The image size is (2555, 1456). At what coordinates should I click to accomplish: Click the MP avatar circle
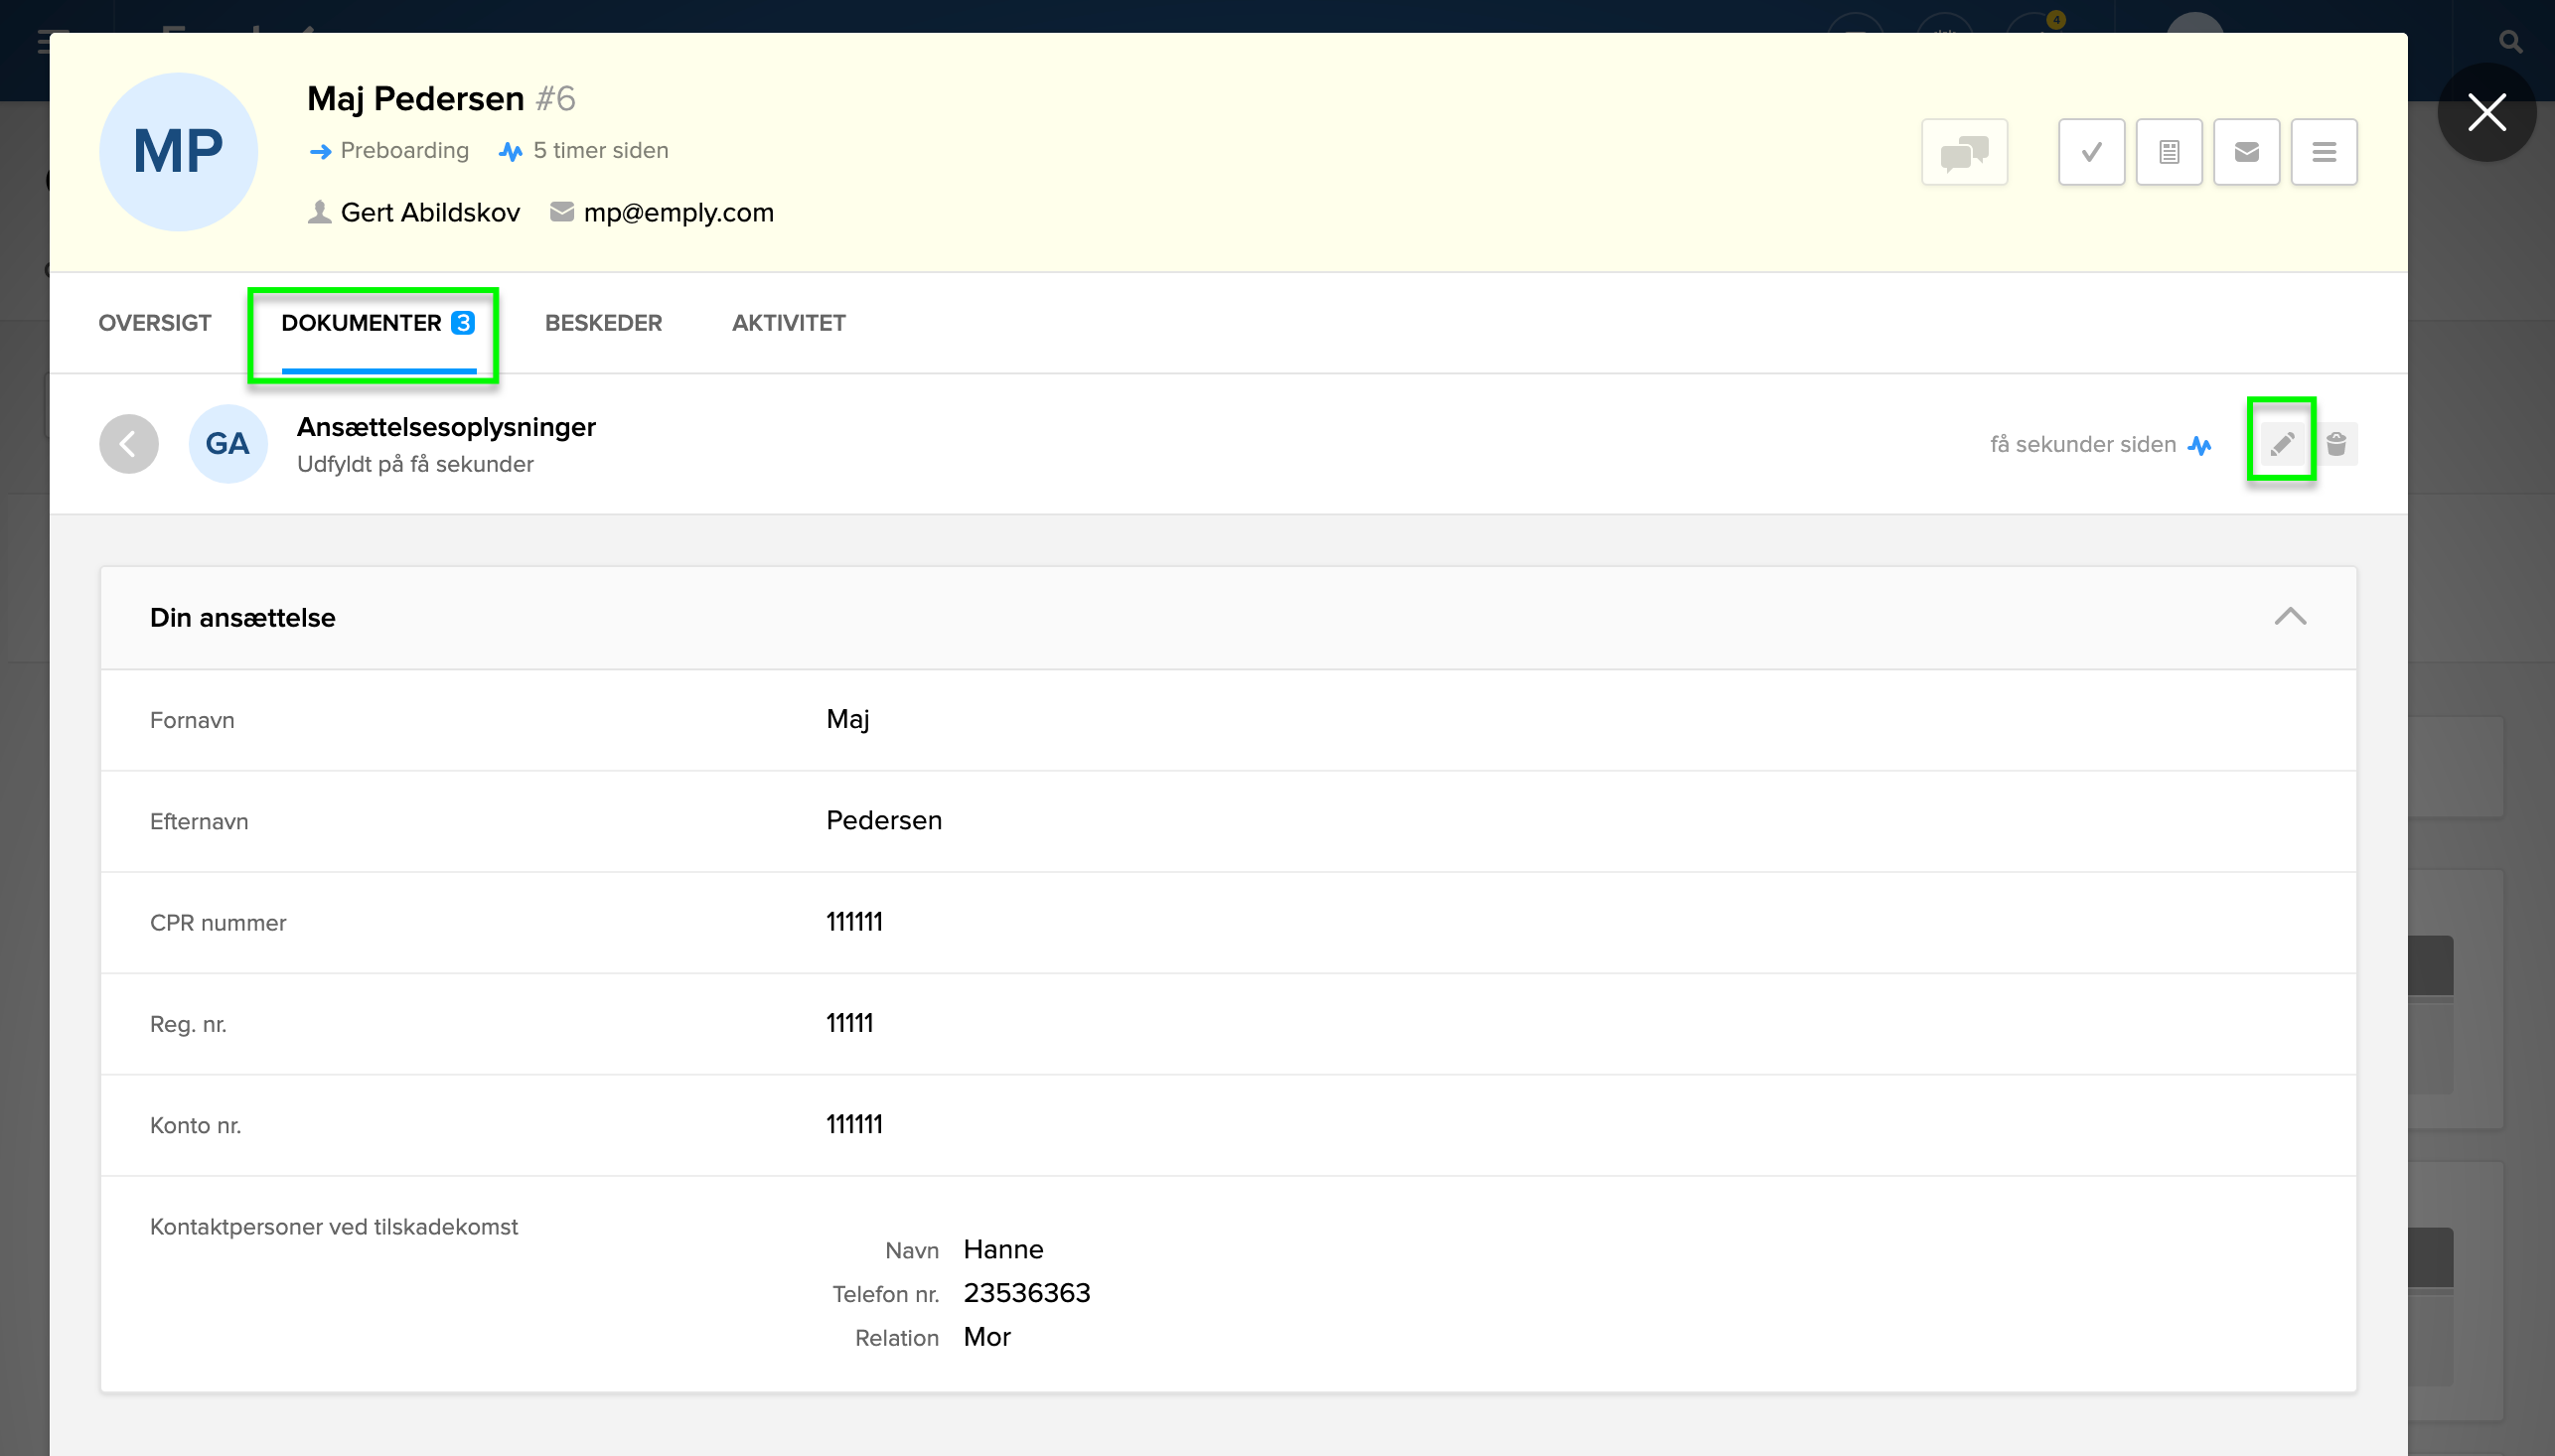click(179, 152)
